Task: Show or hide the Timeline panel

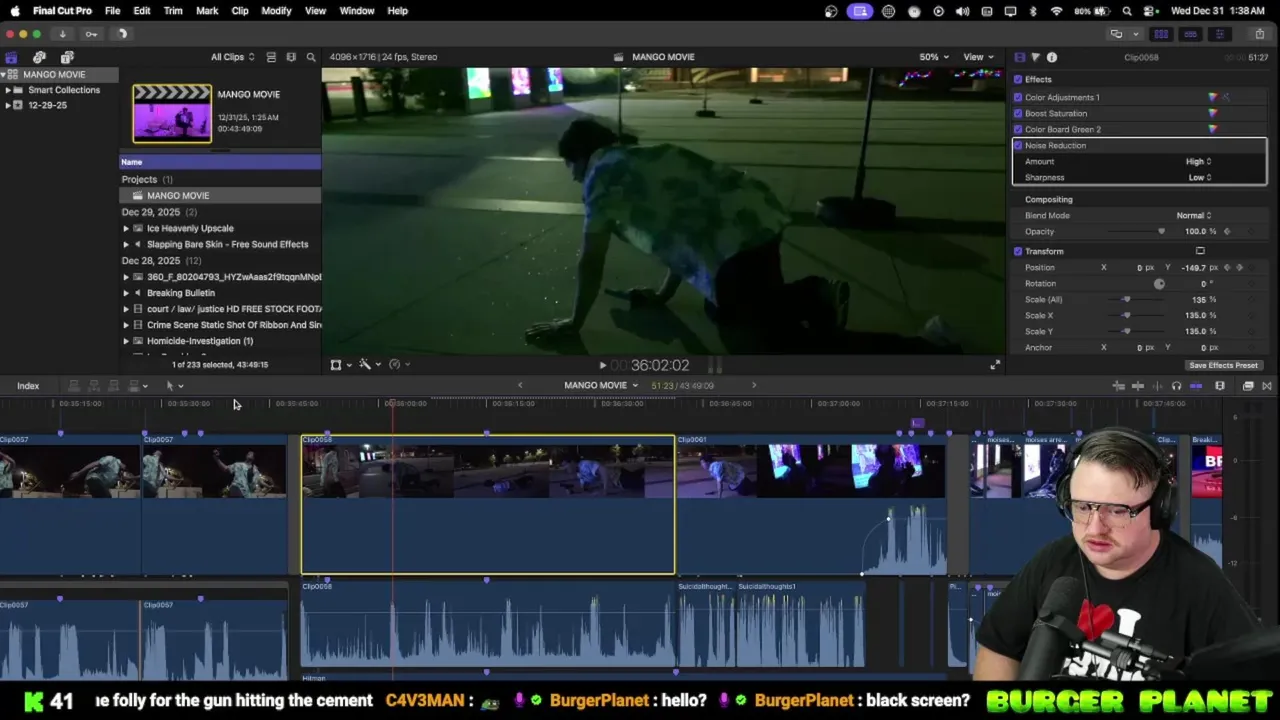Action: [x=1191, y=34]
